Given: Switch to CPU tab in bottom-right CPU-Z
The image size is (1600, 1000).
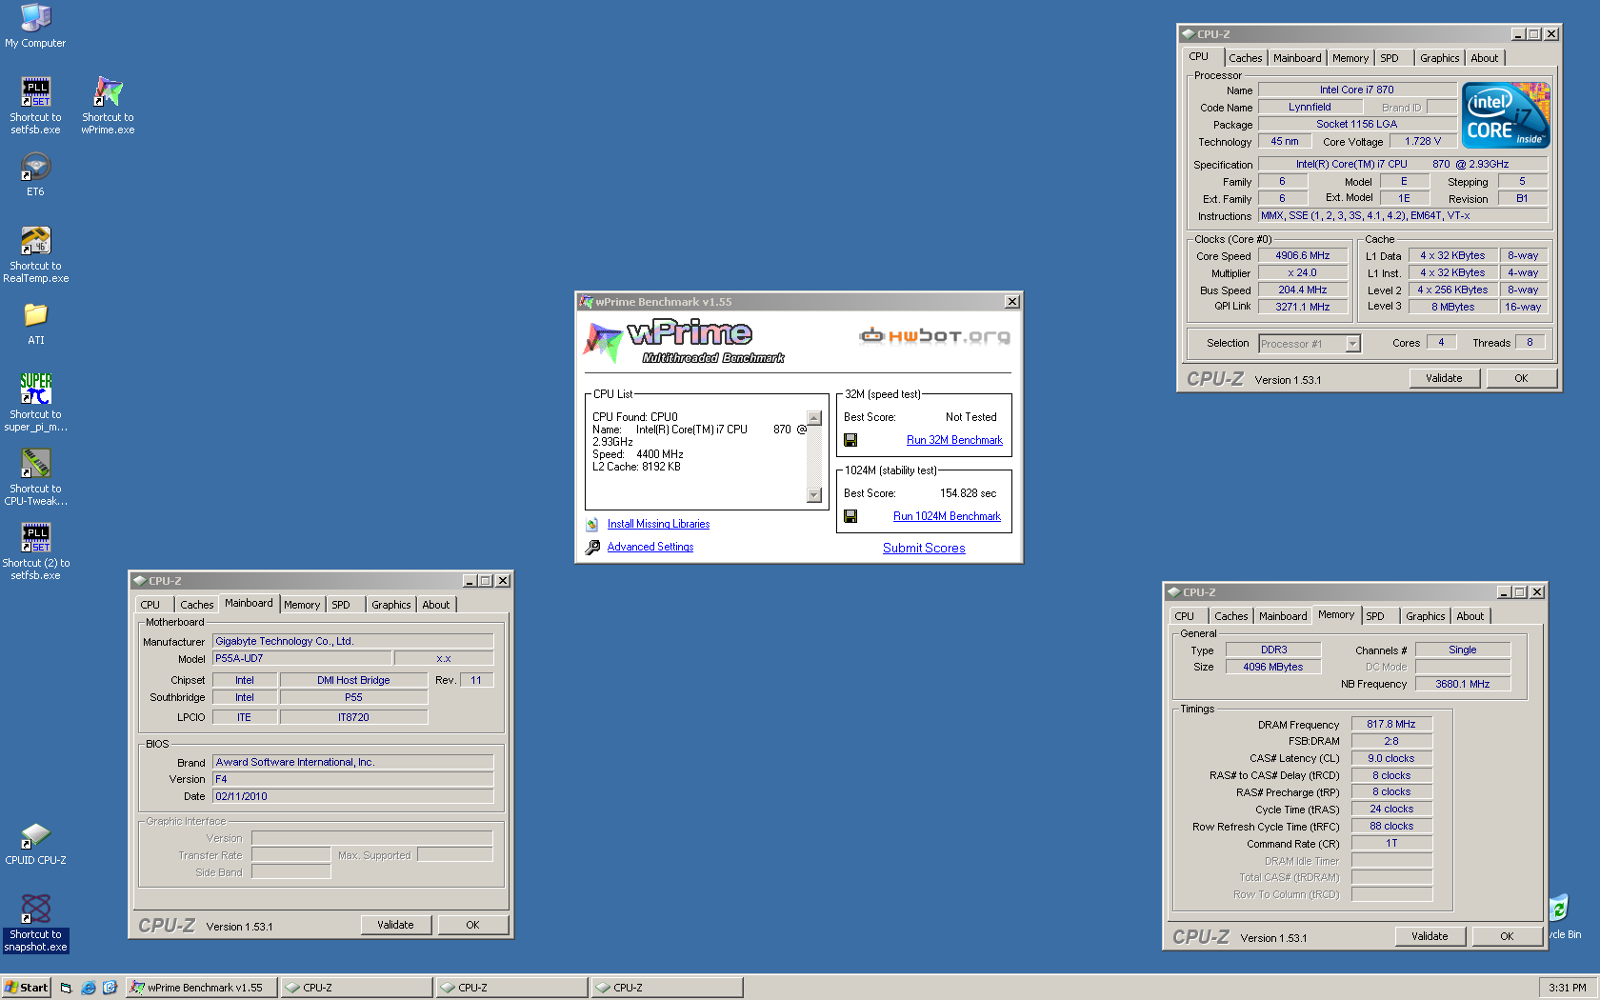Looking at the screenshot, I should 1184,616.
